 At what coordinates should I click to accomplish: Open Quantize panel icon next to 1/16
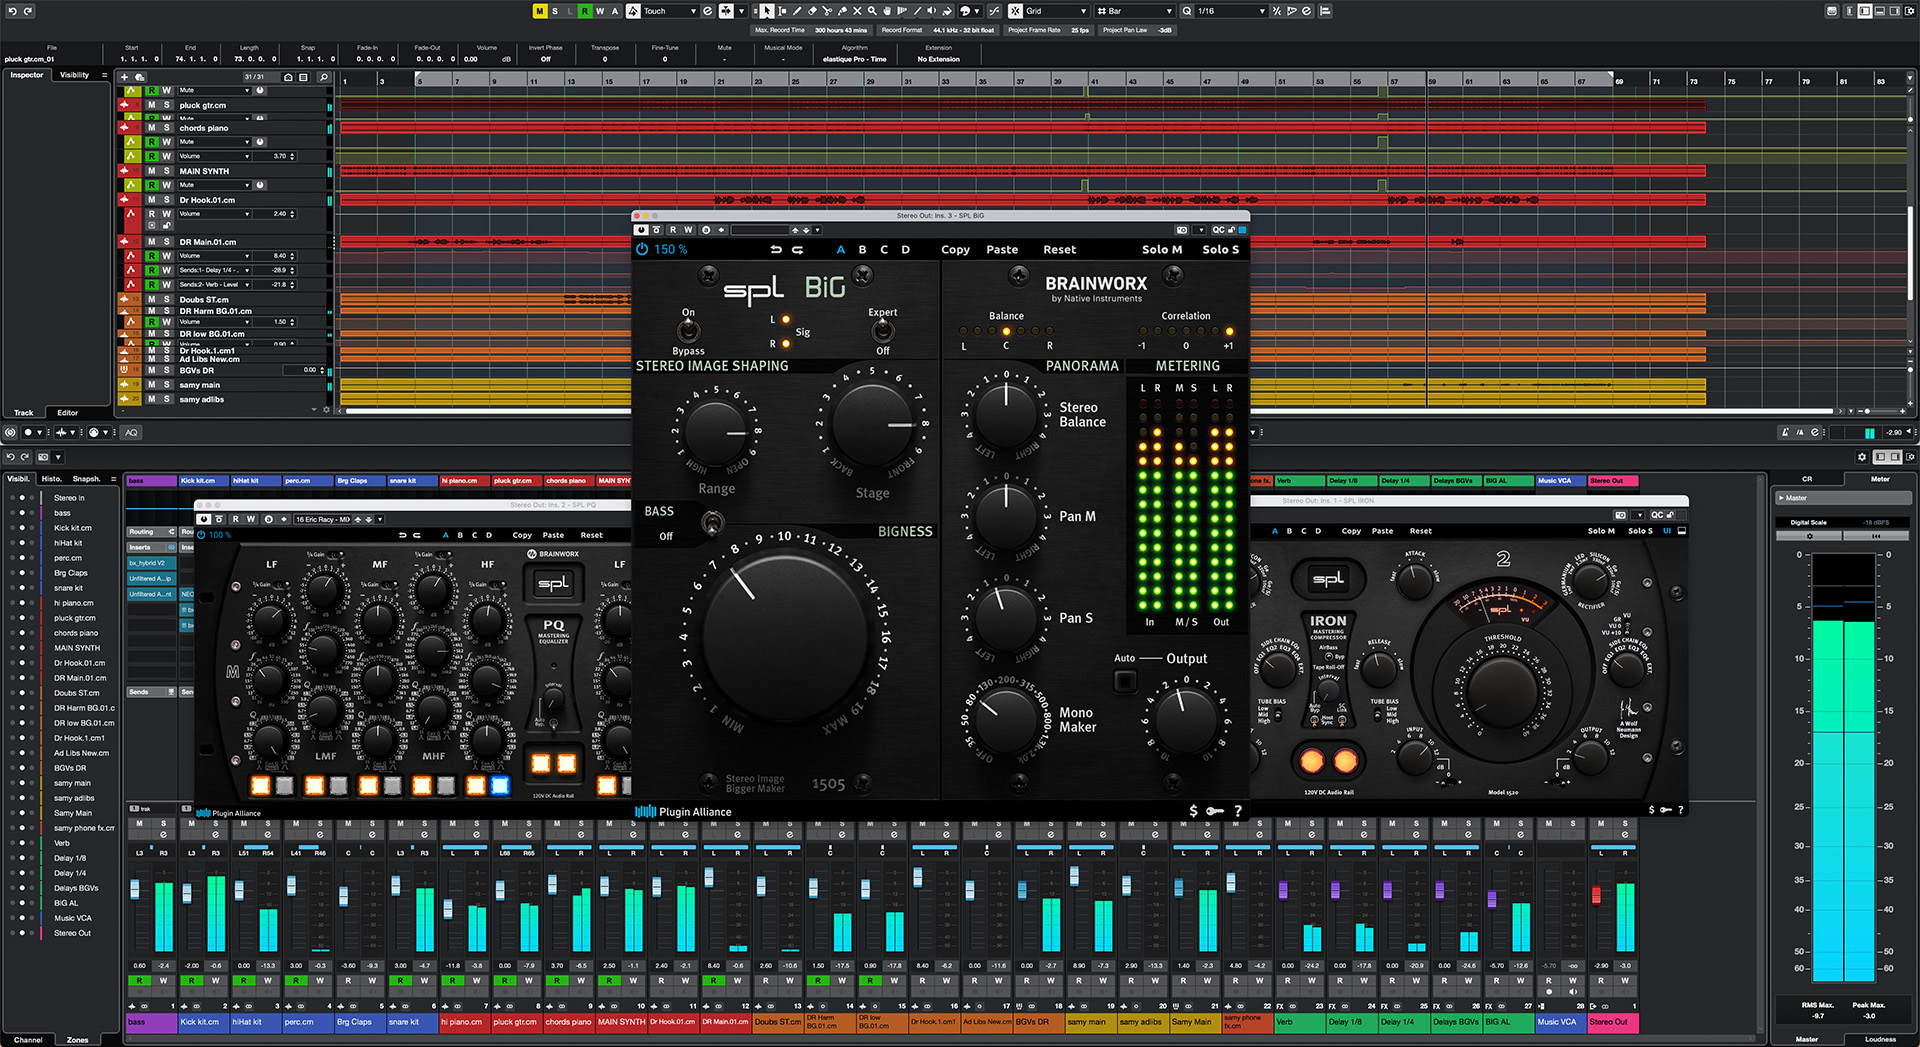pos(1306,11)
